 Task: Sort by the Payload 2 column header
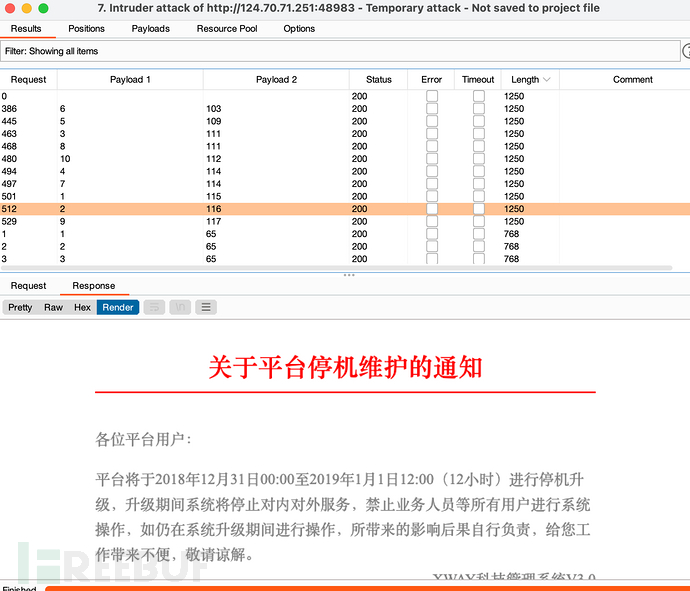click(276, 80)
